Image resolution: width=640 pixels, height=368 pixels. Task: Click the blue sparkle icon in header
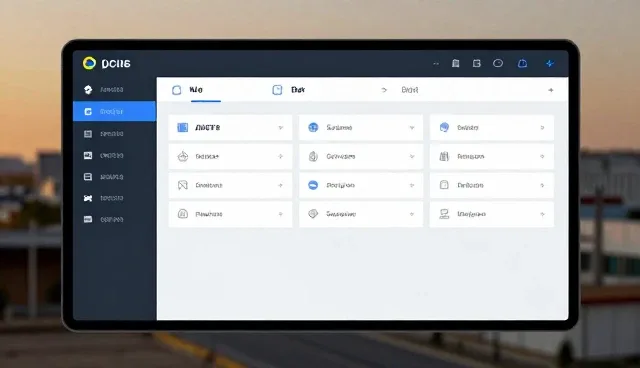click(550, 63)
